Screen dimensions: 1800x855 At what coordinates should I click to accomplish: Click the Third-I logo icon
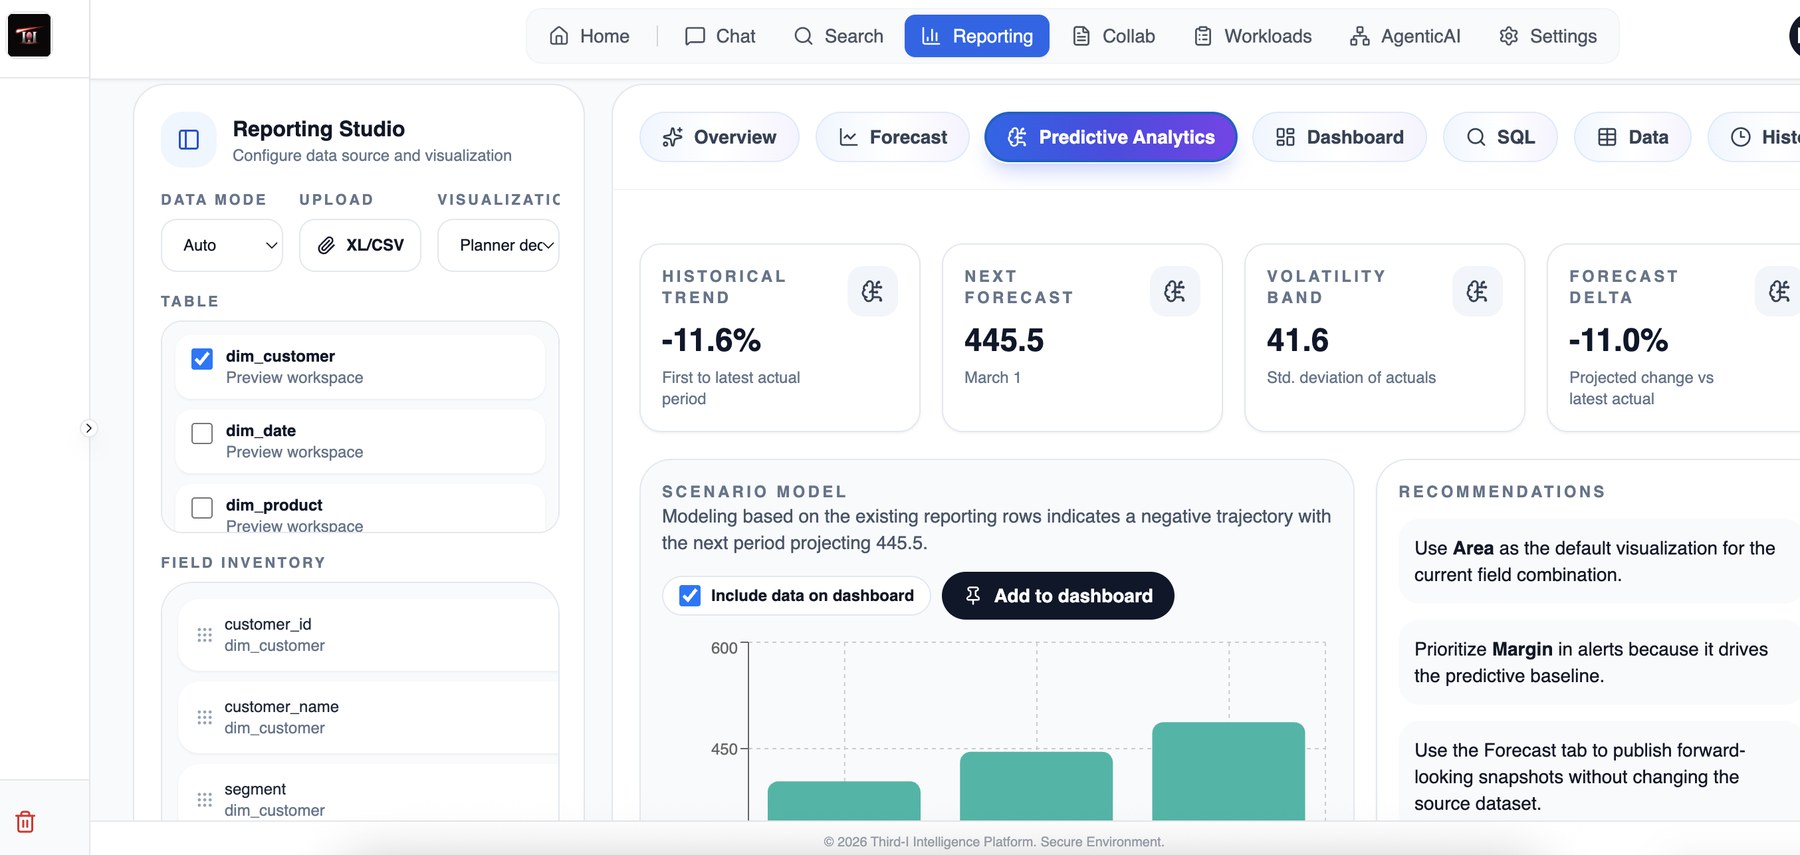click(x=29, y=36)
